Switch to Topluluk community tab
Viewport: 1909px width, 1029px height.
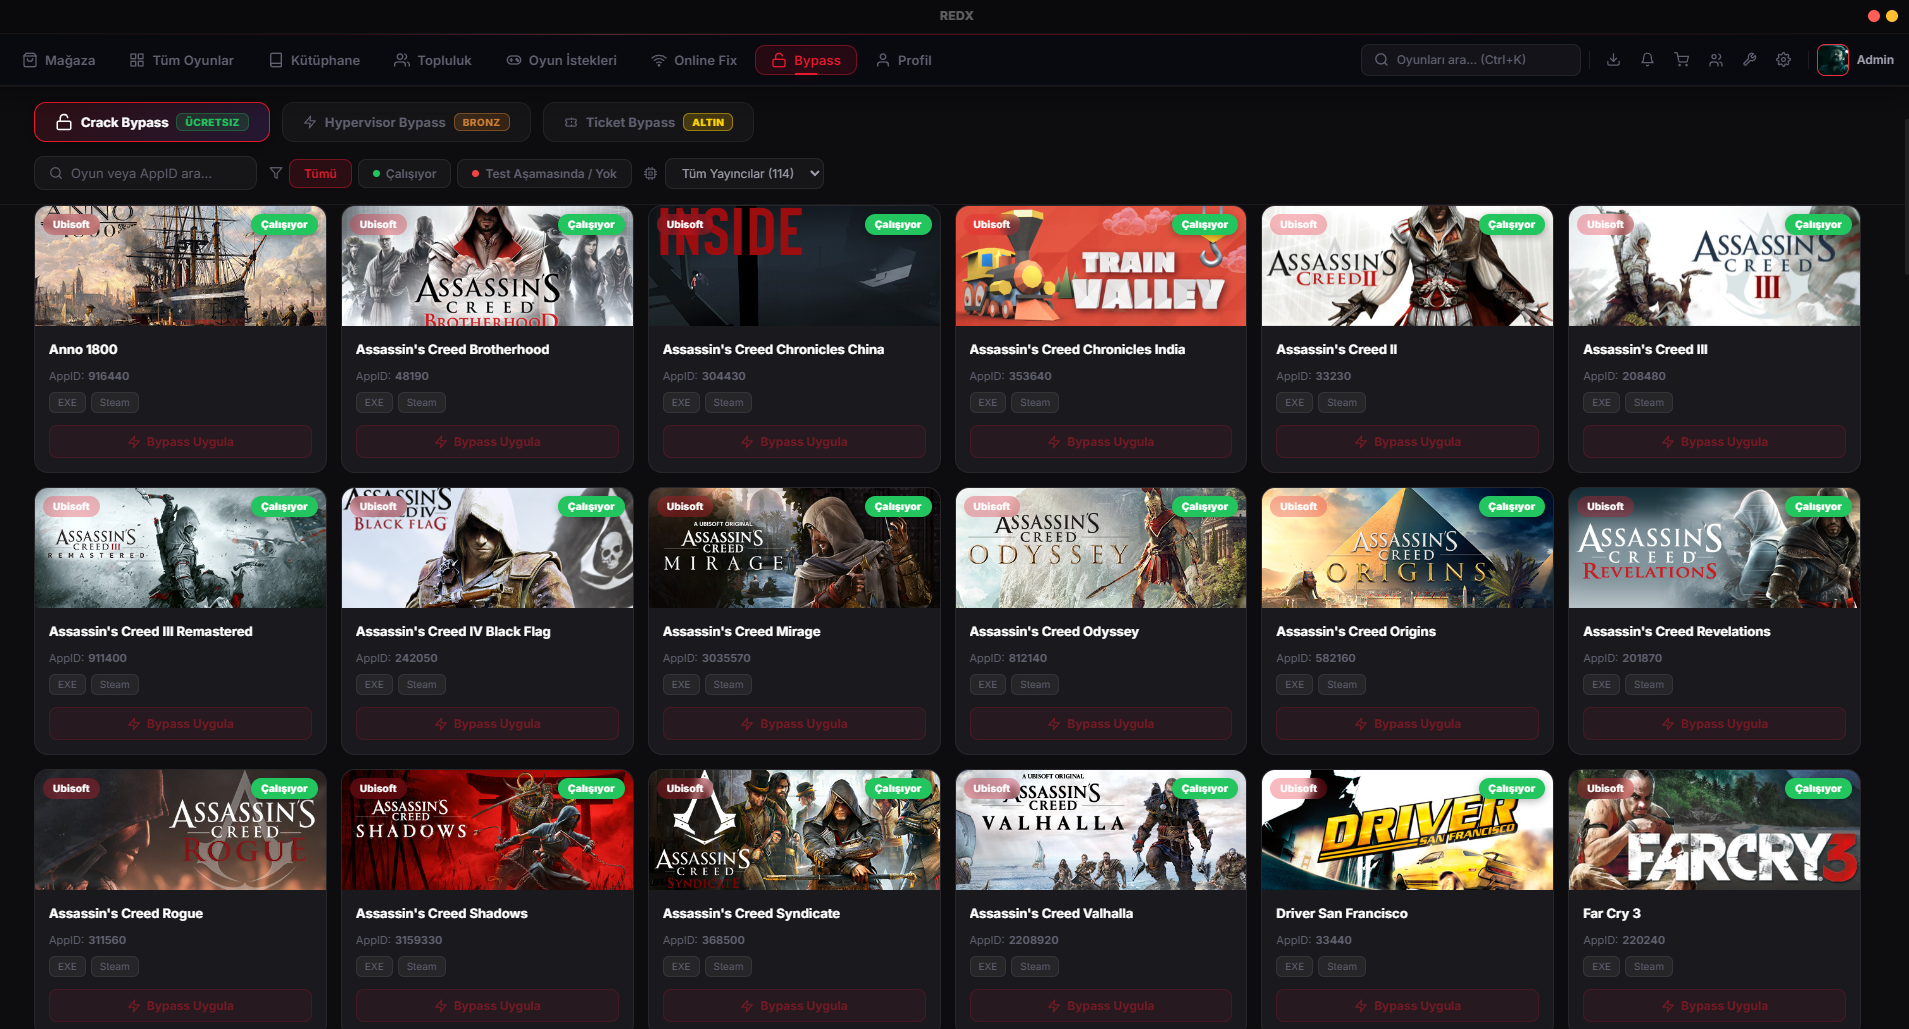[432, 60]
